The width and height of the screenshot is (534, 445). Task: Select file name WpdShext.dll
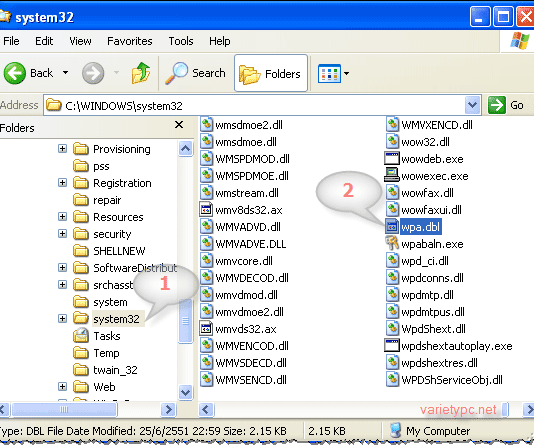click(433, 329)
